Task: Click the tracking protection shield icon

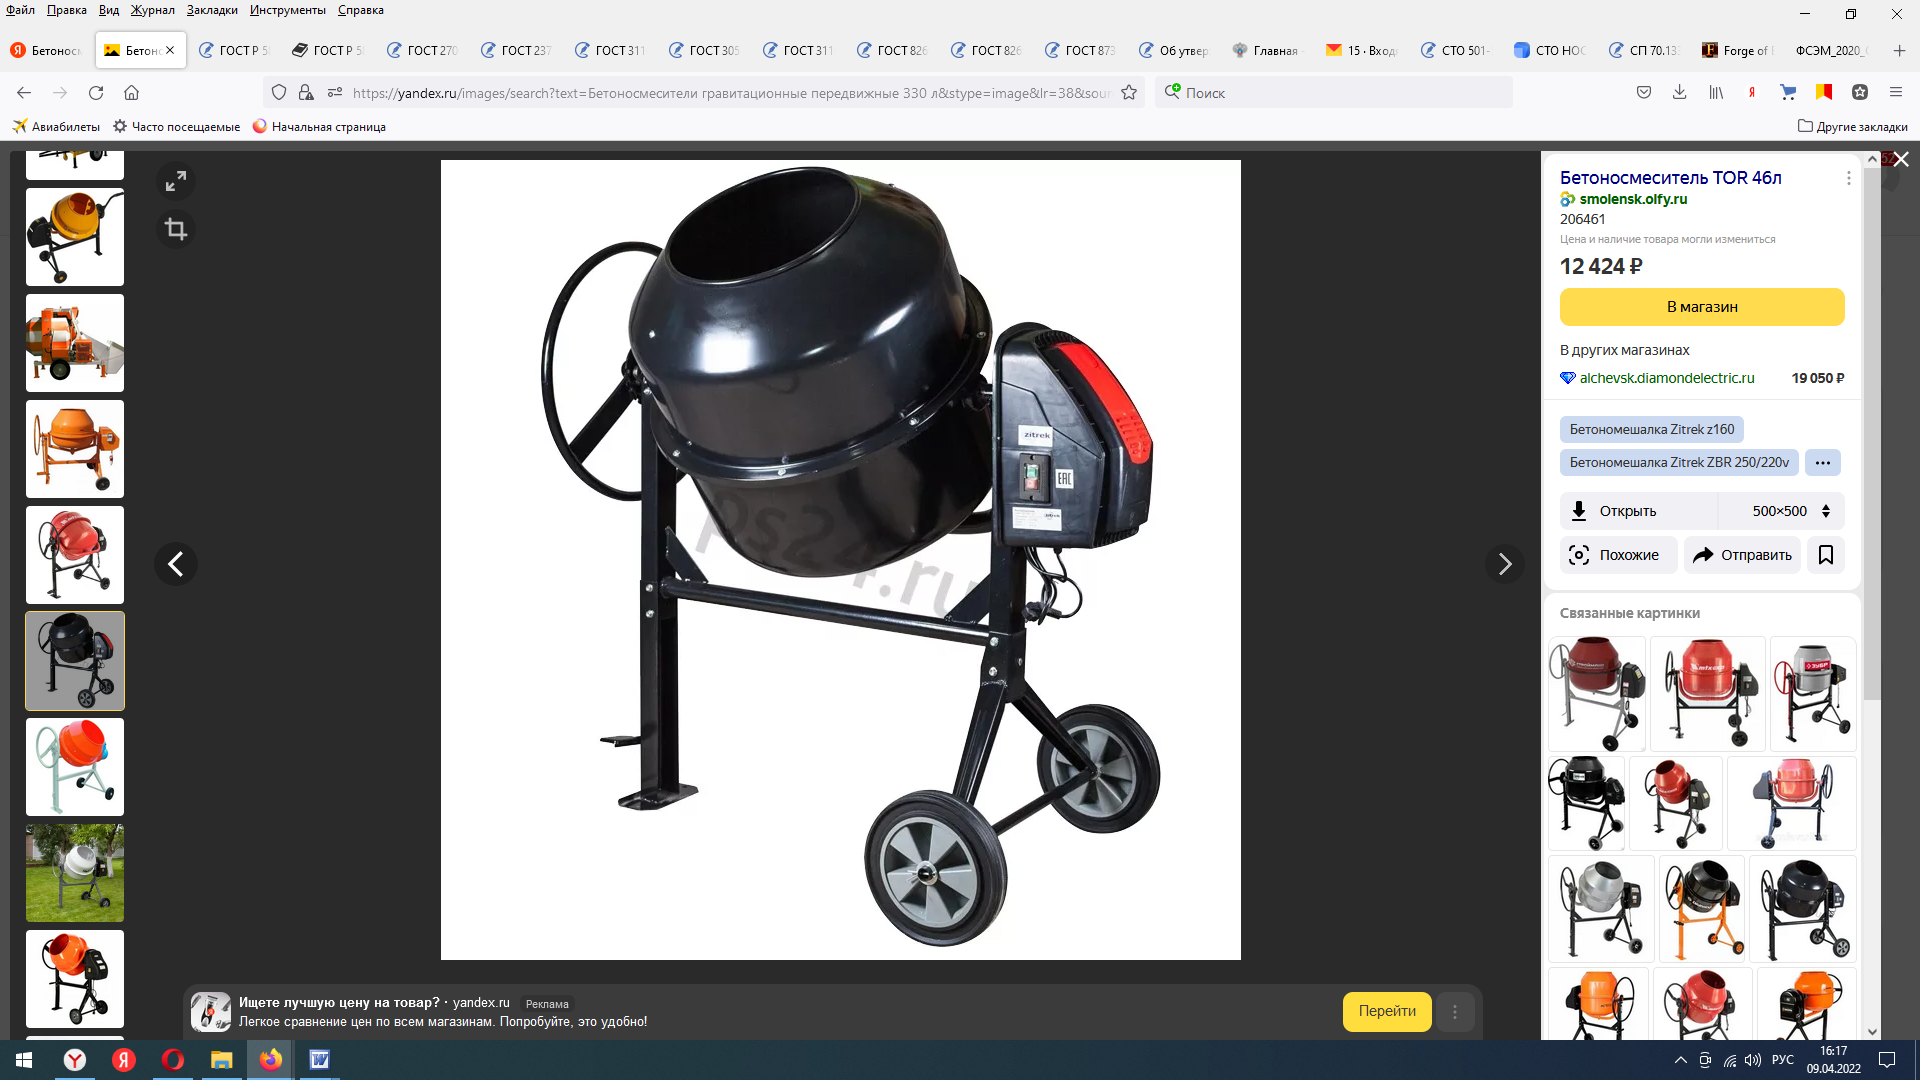Action: (x=279, y=93)
